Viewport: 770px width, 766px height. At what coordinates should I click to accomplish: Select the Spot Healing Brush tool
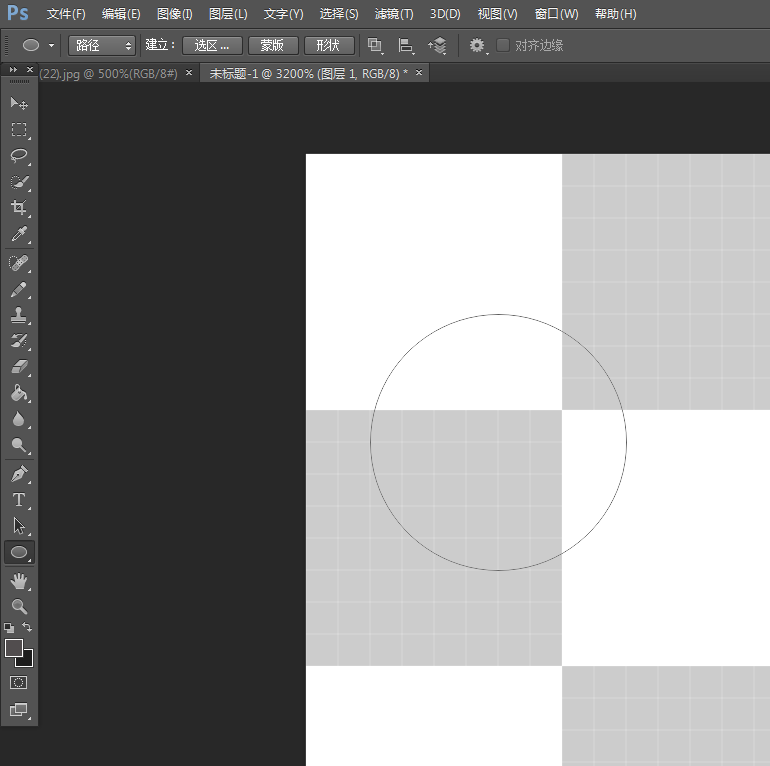19,263
